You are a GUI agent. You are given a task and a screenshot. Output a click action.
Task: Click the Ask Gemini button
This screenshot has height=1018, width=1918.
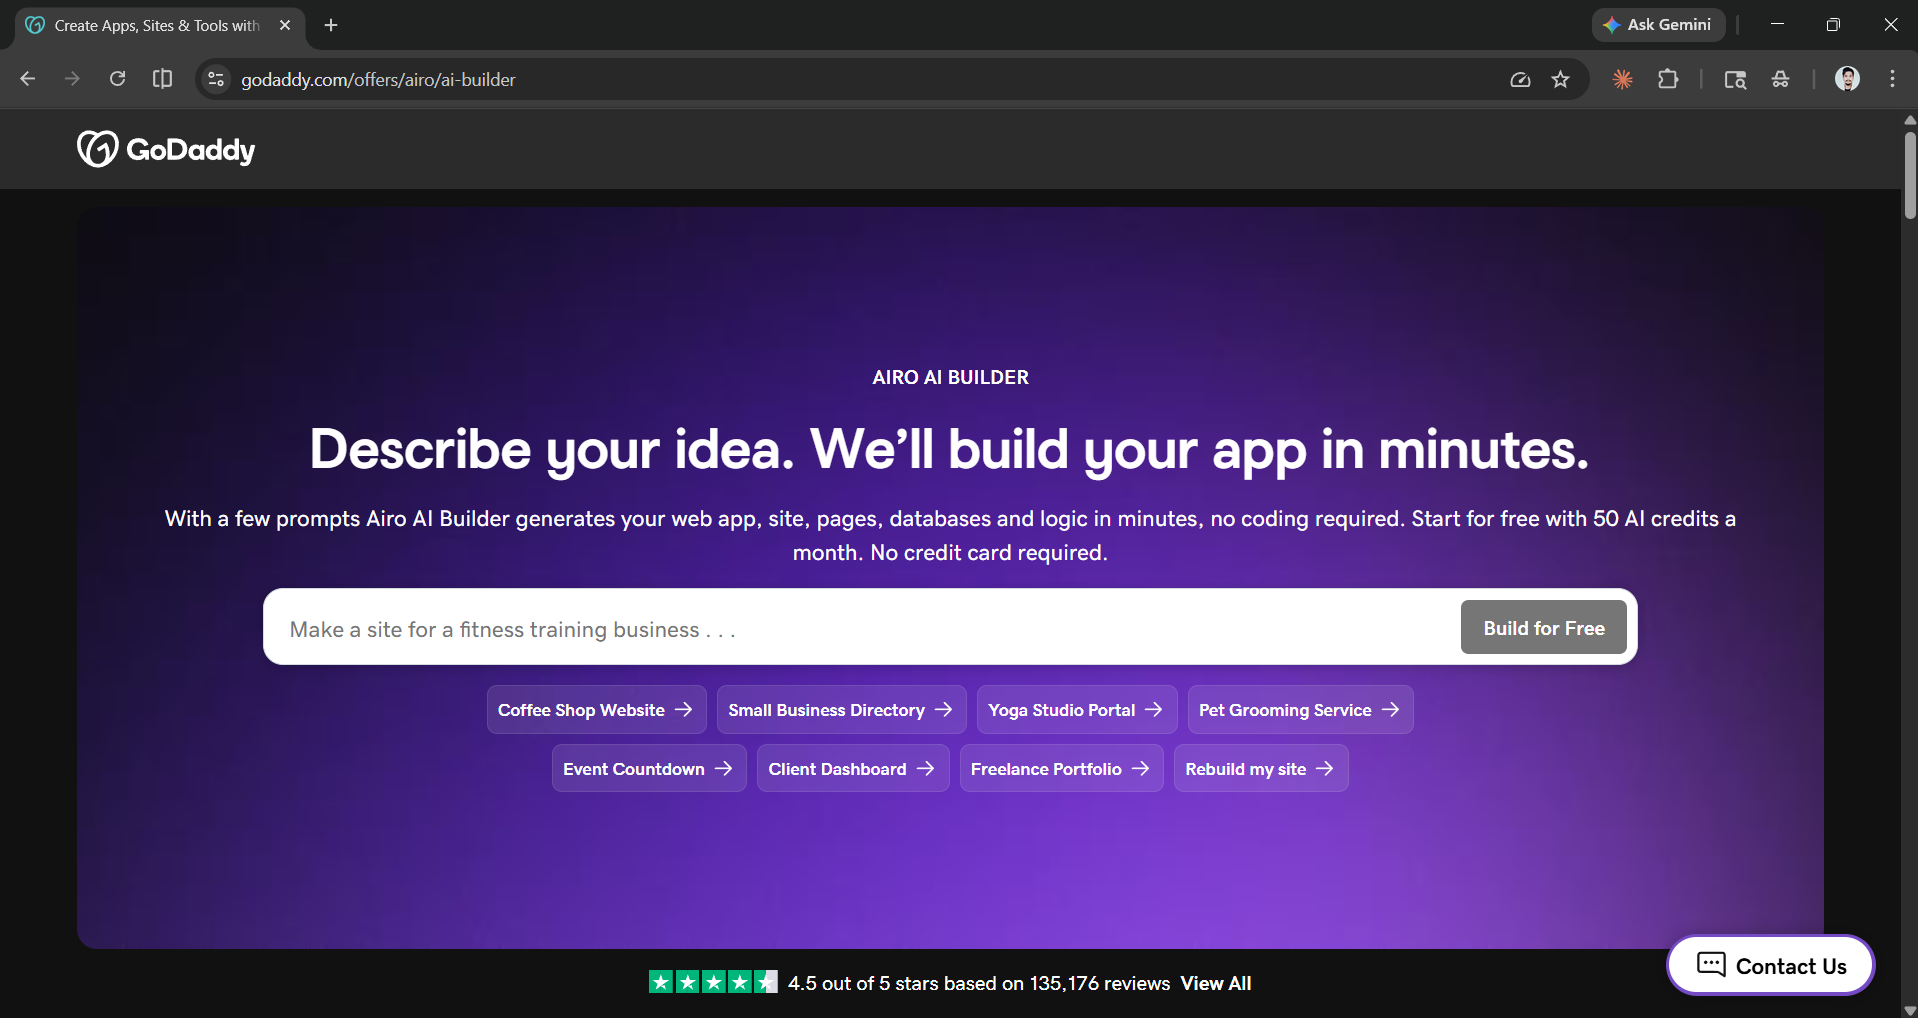1658,25
